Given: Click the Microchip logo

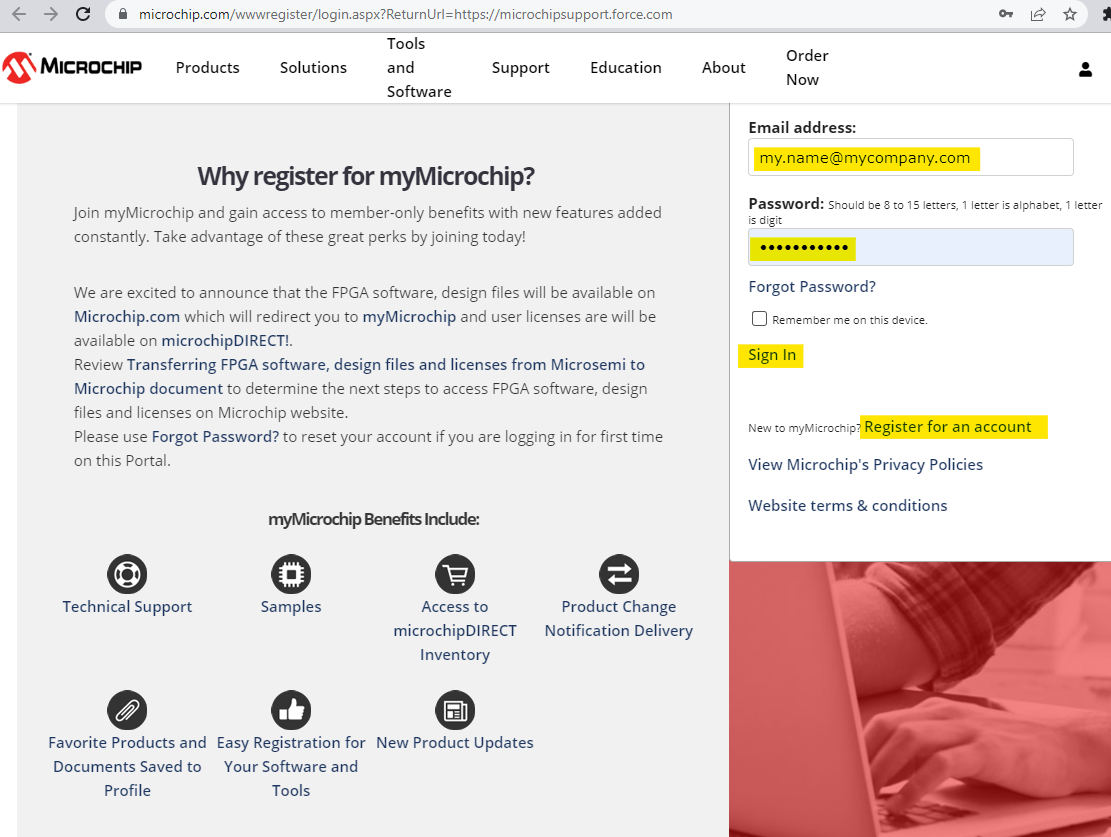Looking at the screenshot, I should point(72,67).
